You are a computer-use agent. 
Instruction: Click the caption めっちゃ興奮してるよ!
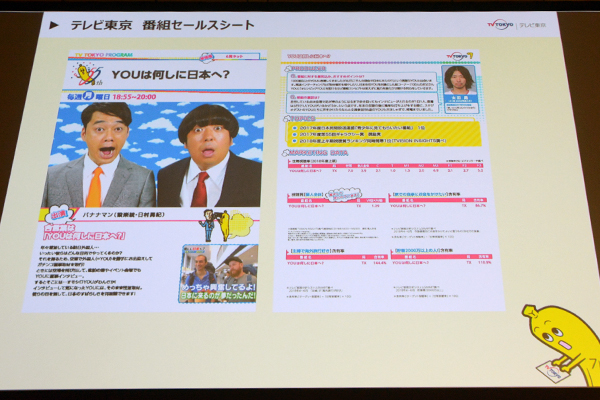[218, 287]
